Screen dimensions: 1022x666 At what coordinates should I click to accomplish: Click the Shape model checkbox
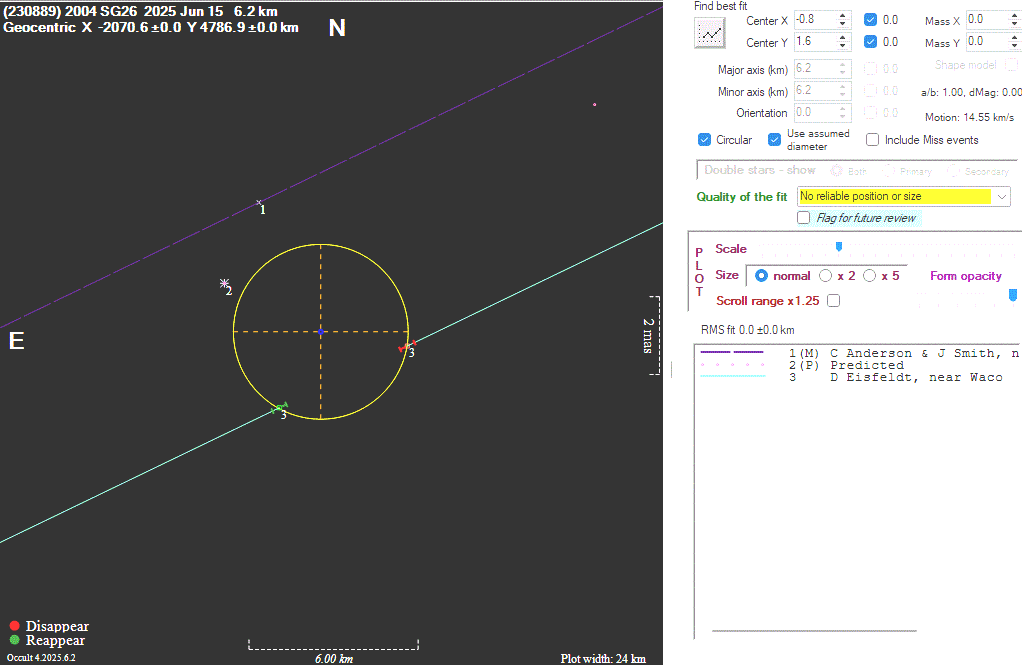tap(1011, 65)
